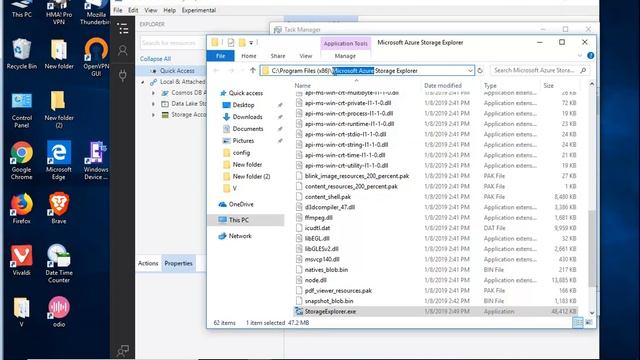Viewport: 640px width, 360px height.
Task: Open Windows Device desktop shortcut
Action: 96,161
